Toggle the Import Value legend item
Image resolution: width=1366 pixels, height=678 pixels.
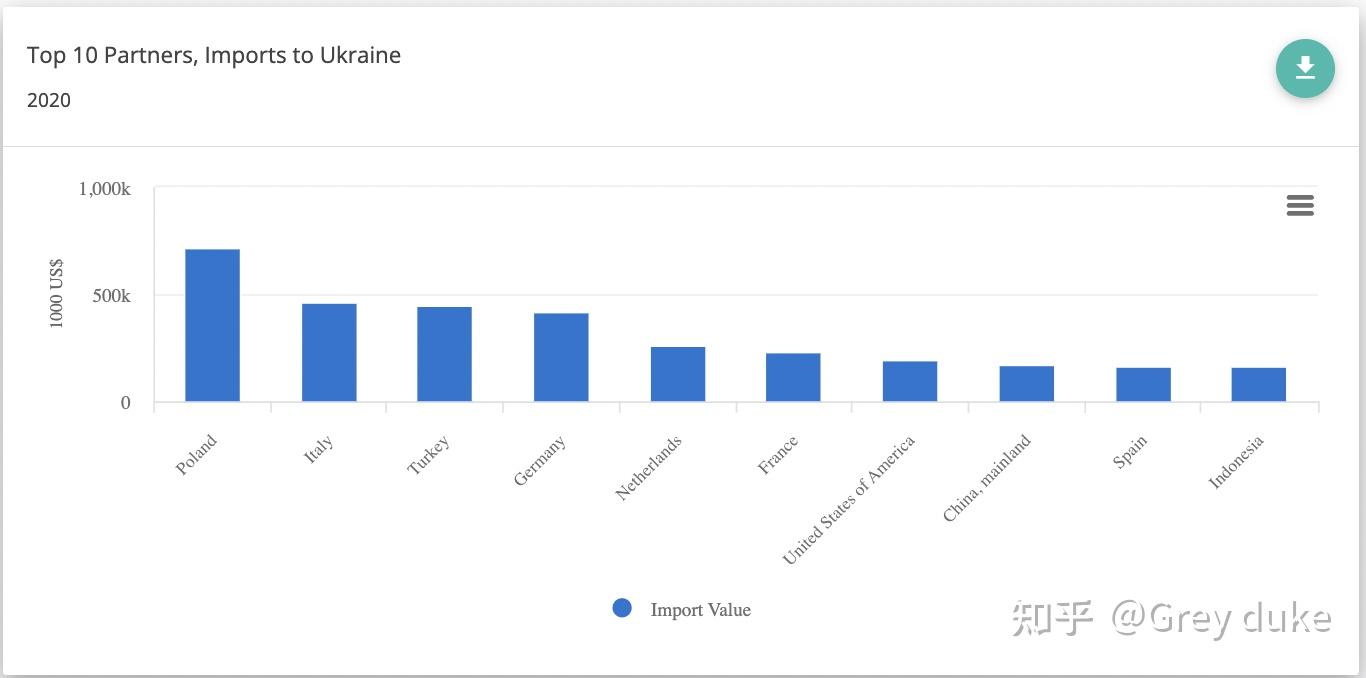[681, 609]
